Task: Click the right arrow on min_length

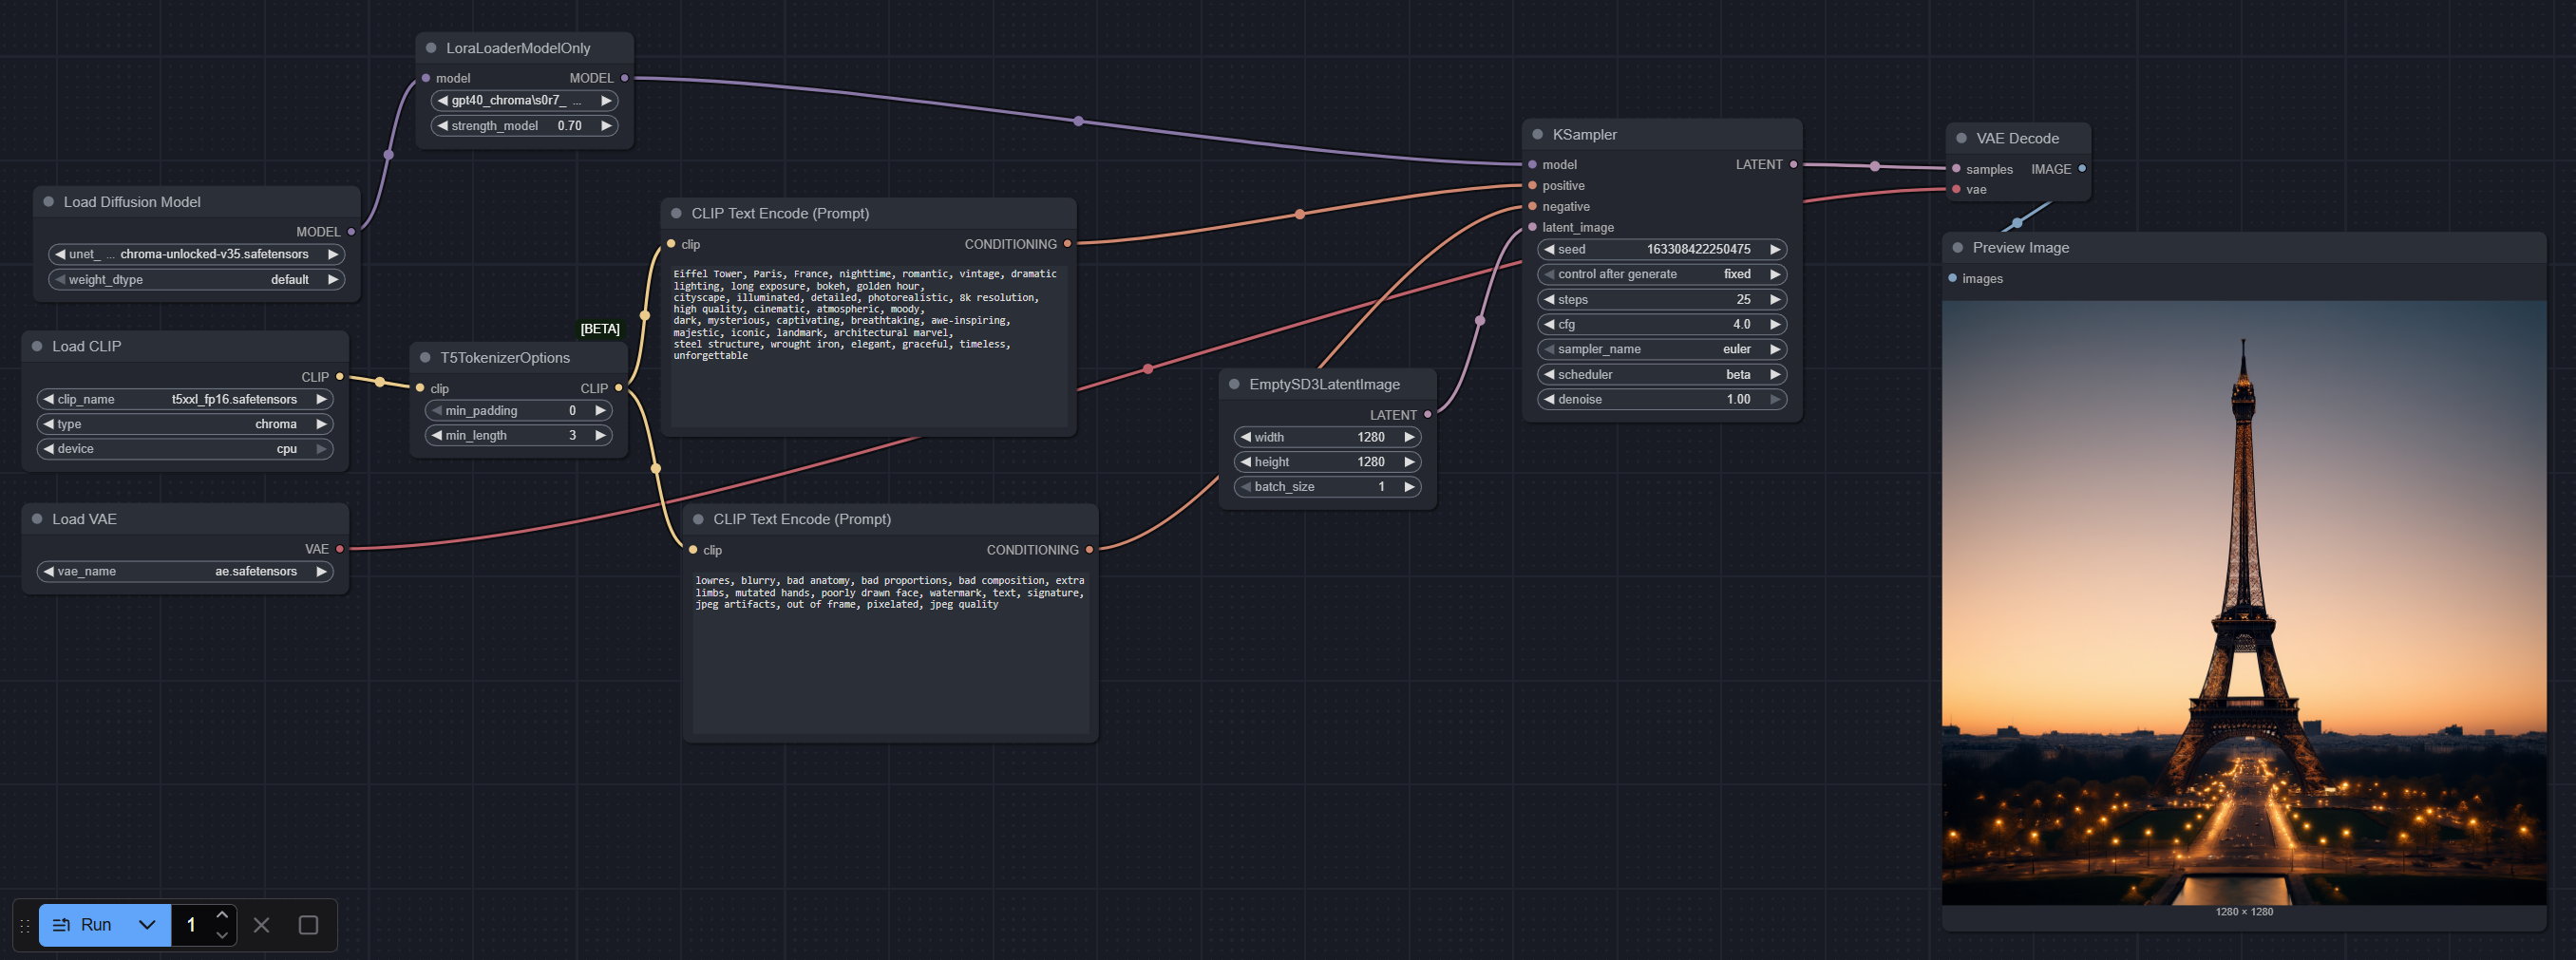Action: [x=600, y=436]
